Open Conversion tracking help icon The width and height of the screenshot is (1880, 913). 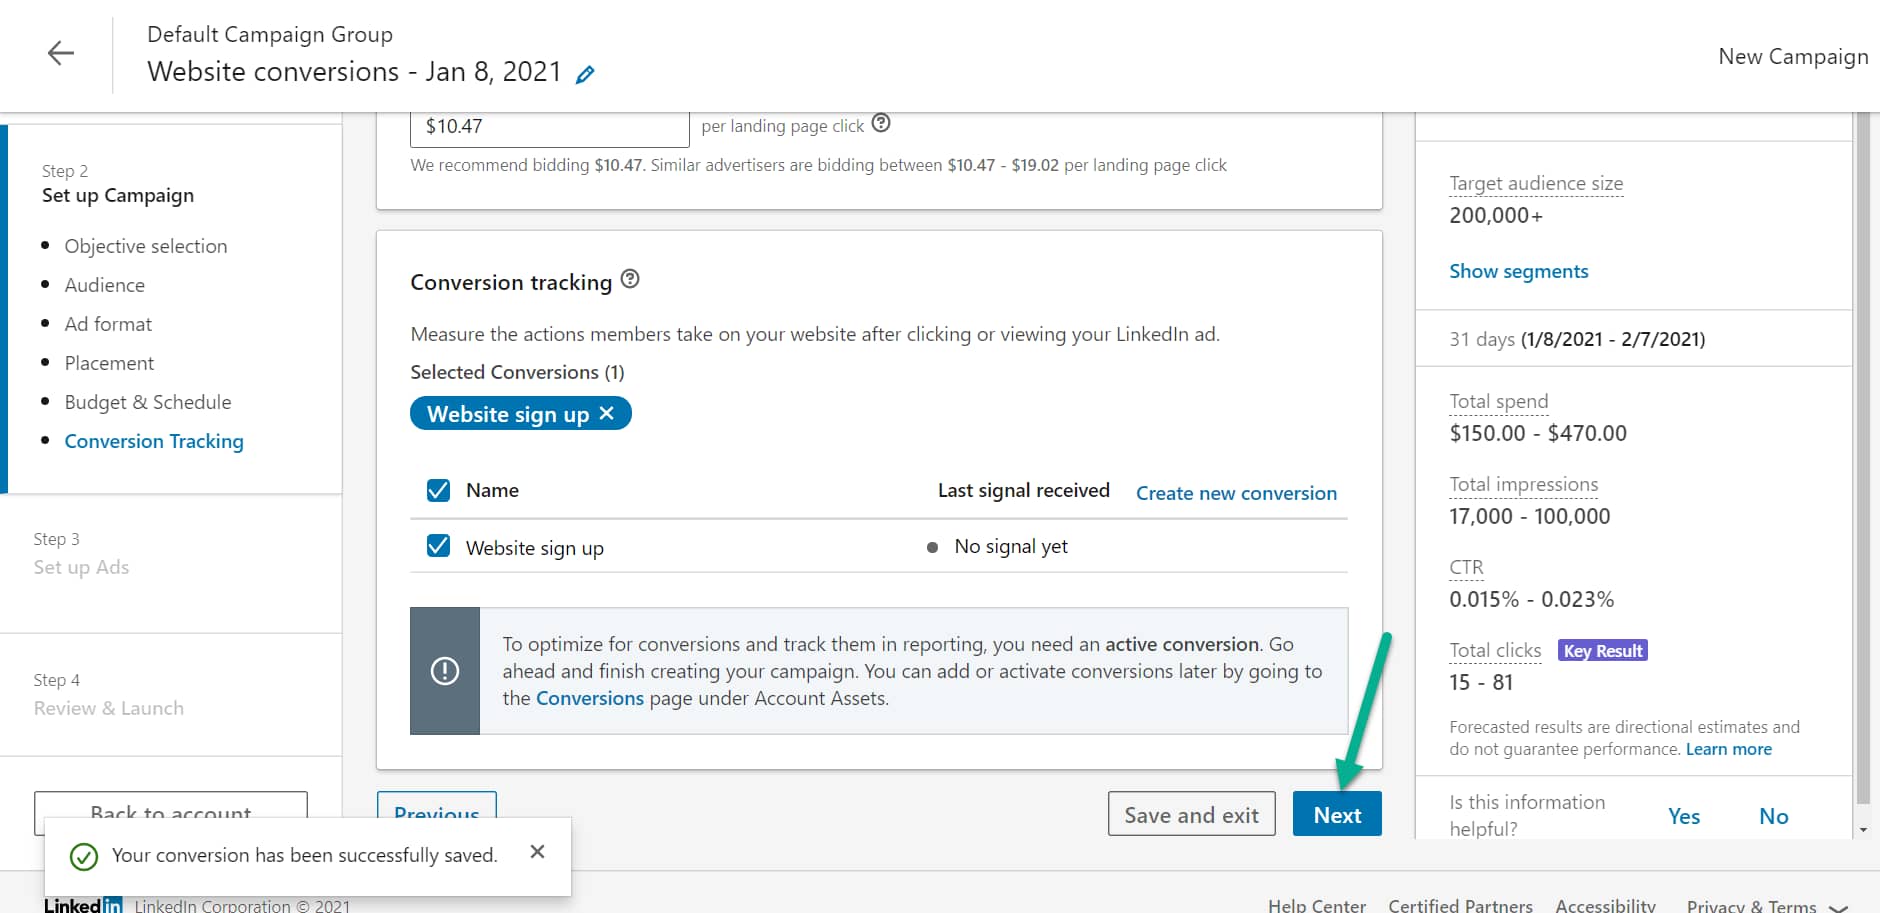[630, 279]
